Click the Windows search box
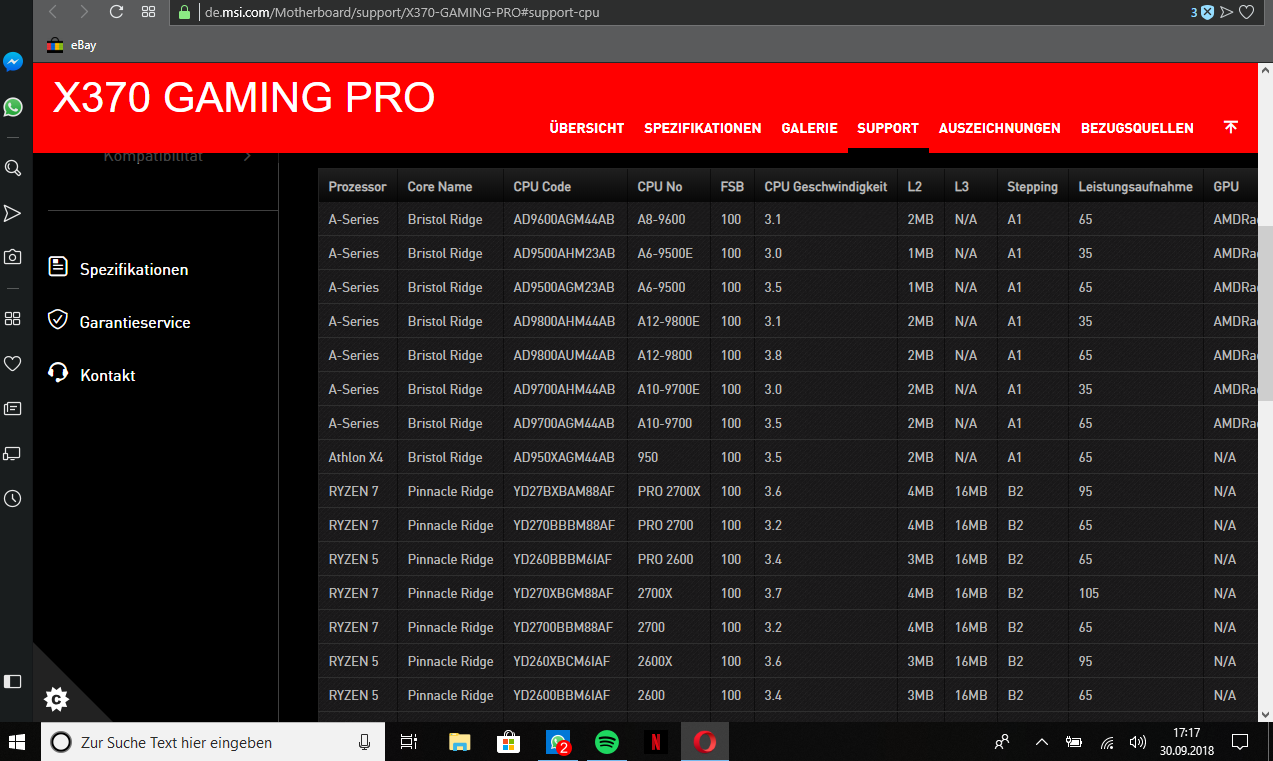This screenshot has height=761, width=1273. pyautogui.click(x=212, y=742)
